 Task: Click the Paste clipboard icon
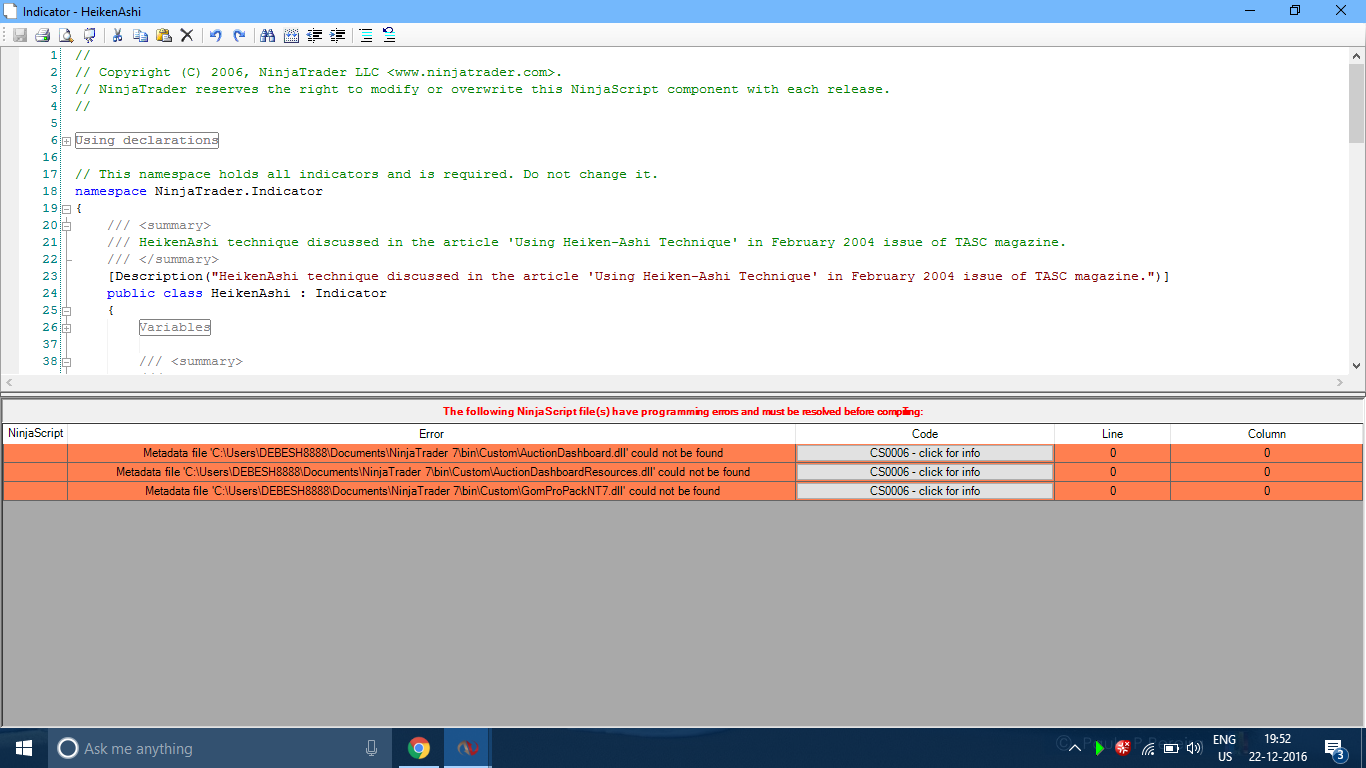(163, 35)
